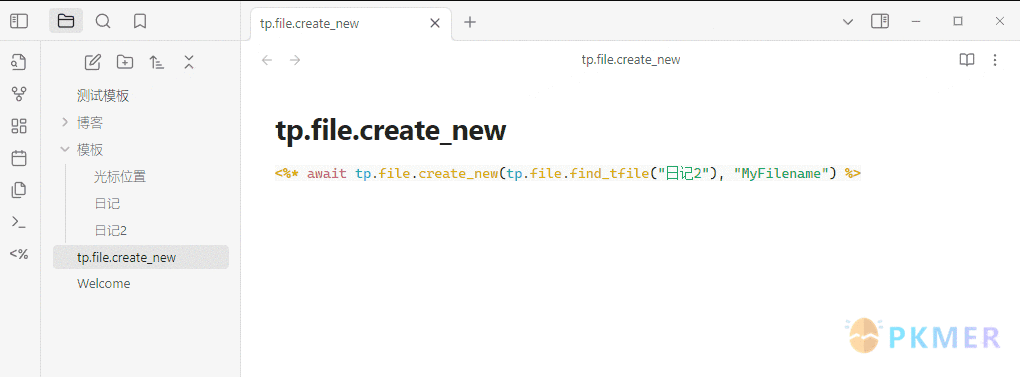Click the await keyword in code
Image resolution: width=1020 pixels, height=377 pixels.
327,174
